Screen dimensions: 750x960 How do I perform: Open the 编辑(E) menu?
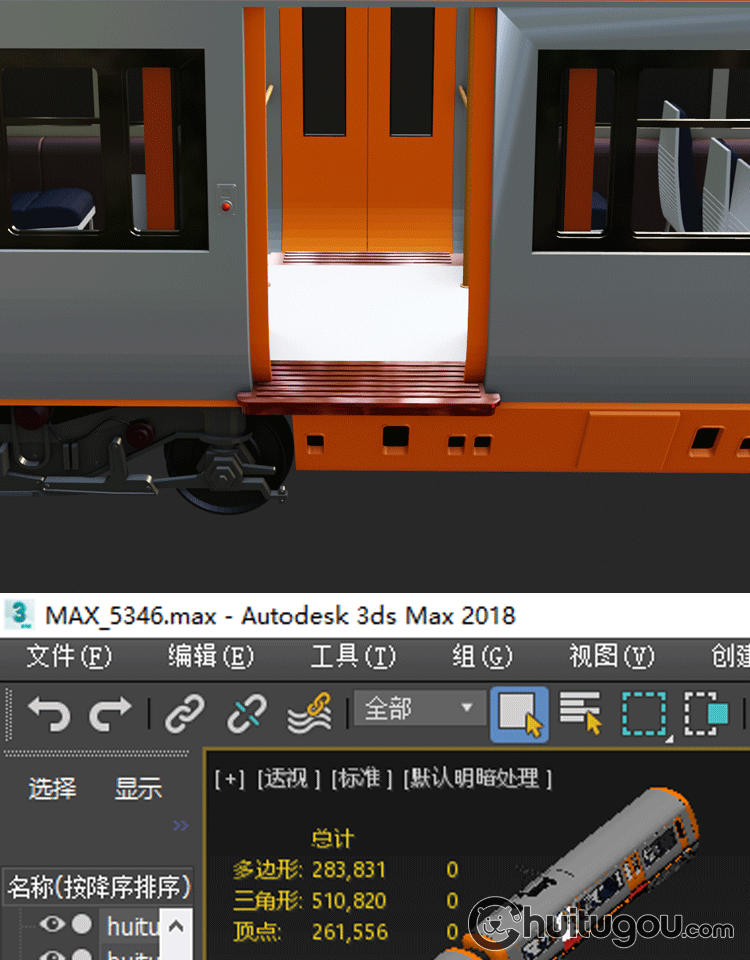[x=211, y=657]
